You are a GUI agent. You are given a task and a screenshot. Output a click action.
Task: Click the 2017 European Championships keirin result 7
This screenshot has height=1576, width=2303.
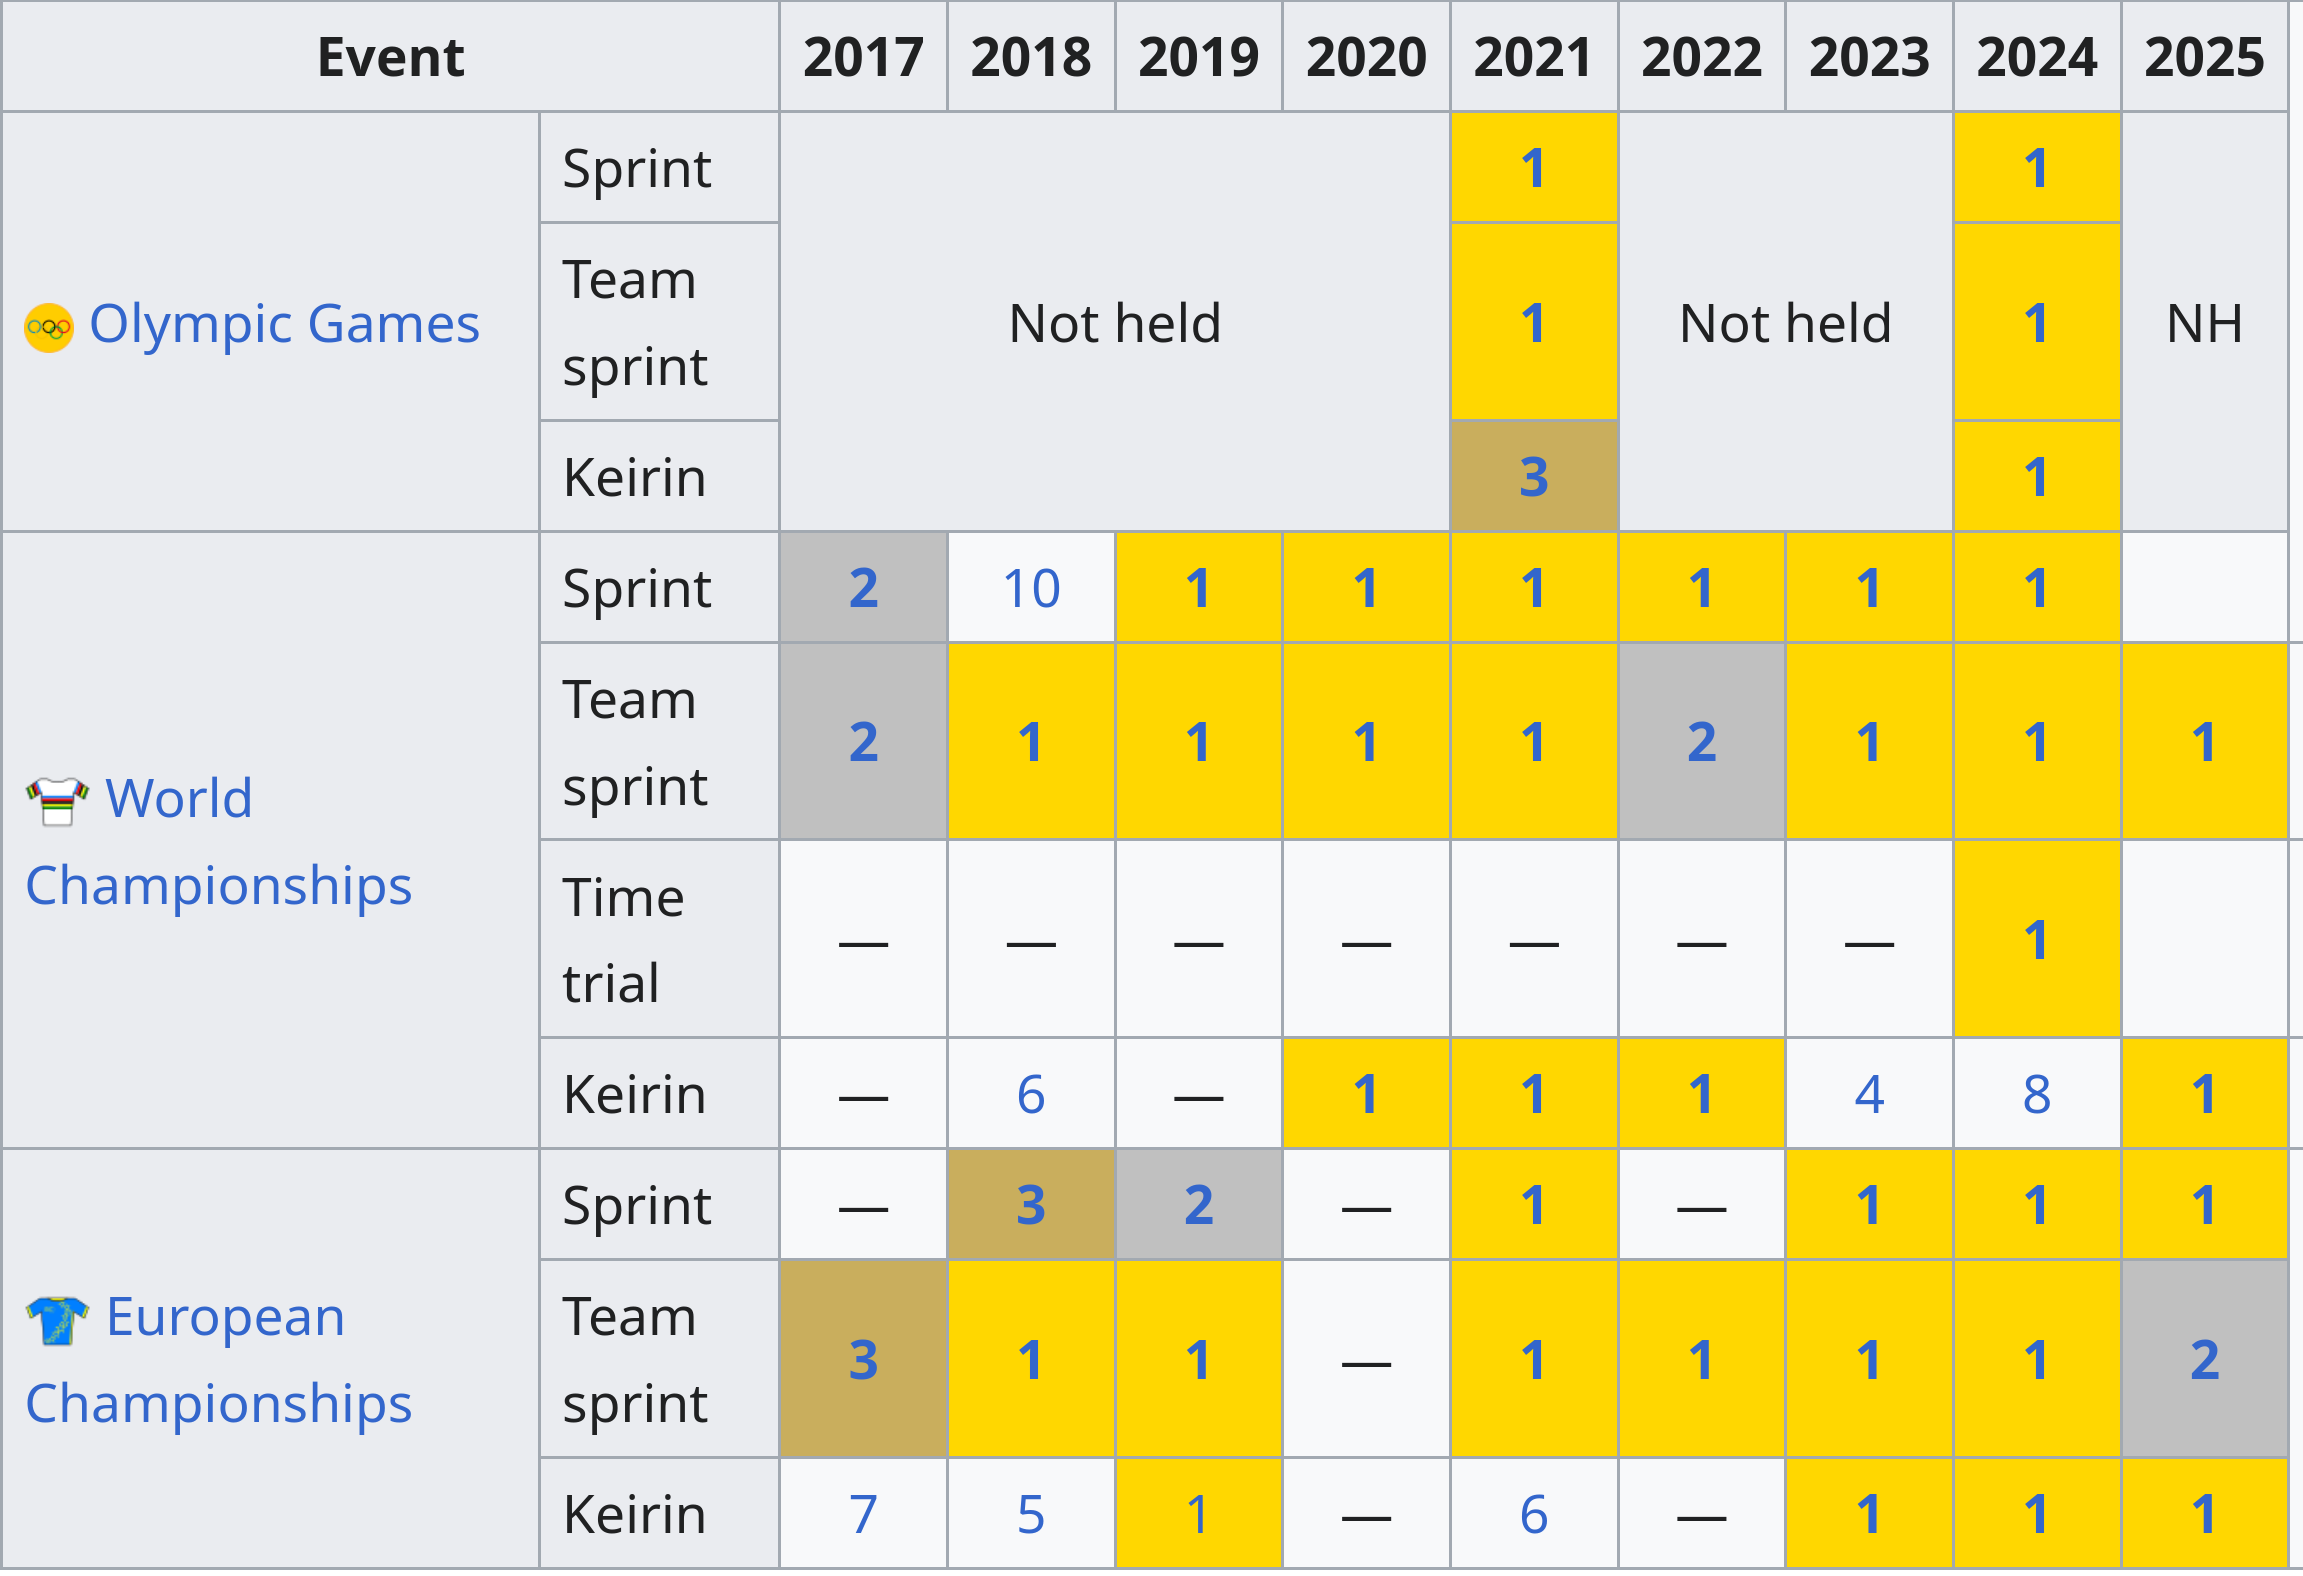point(863,1514)
